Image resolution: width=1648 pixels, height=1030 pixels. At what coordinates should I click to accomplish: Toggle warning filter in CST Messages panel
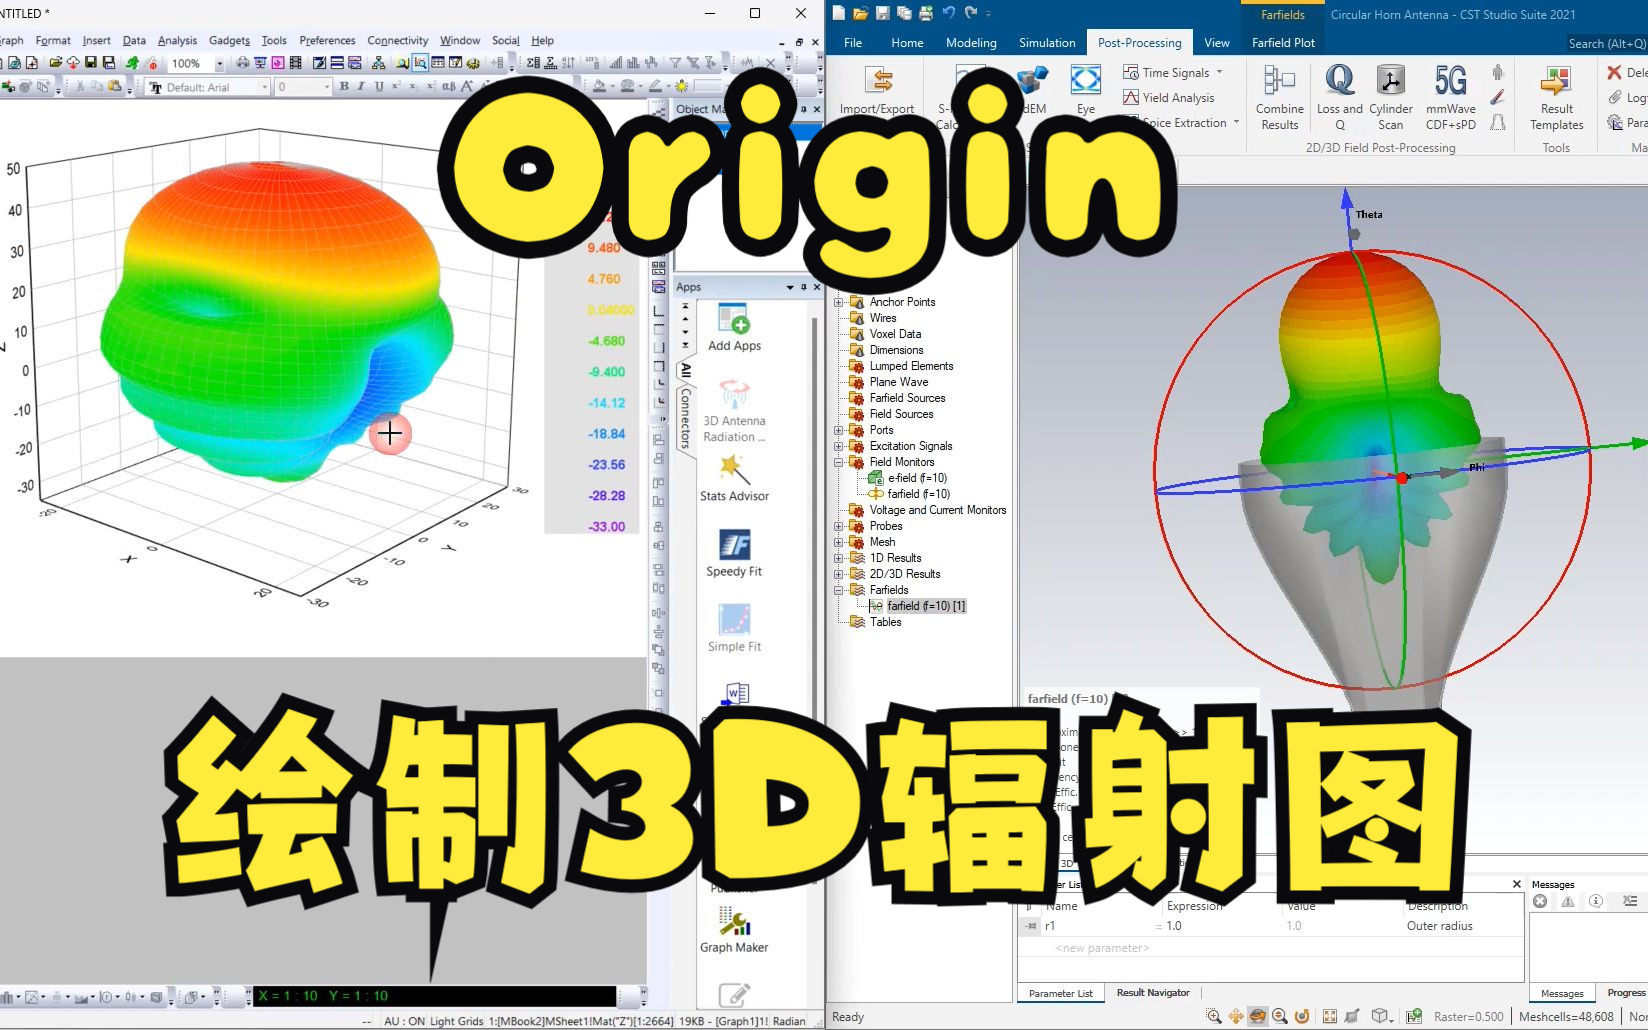coord(1568,901)
